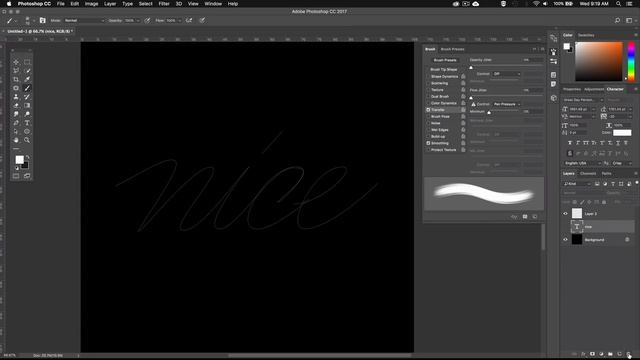This screenshot has width=640, height=360.
Task: Select the Lasso tool
Action: click(x=16, y=71)
